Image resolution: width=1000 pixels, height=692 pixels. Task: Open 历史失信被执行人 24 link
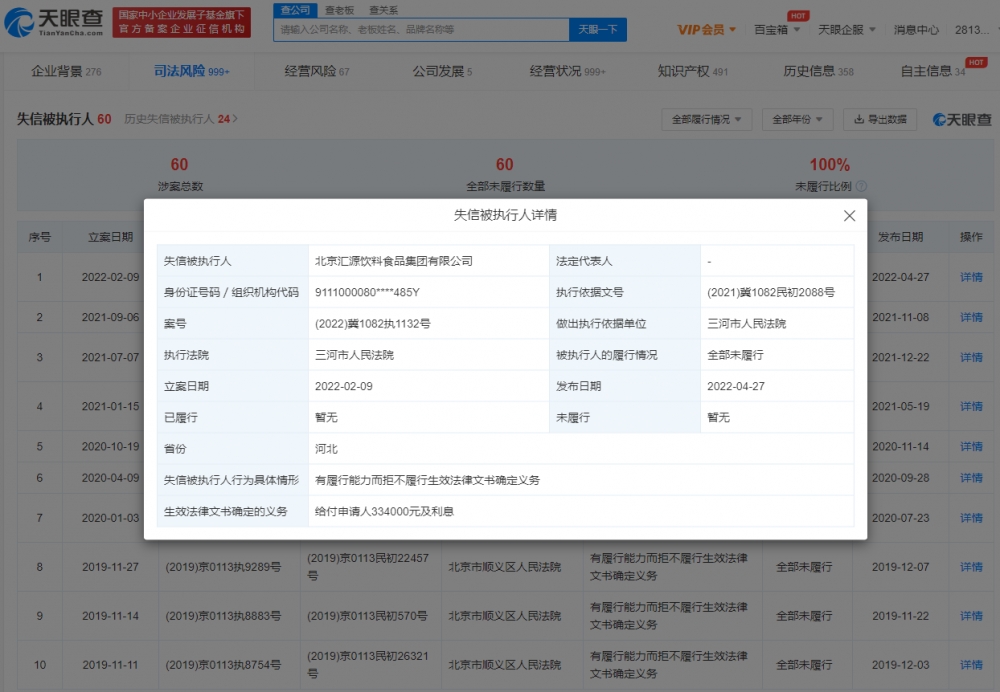(180, 119)
